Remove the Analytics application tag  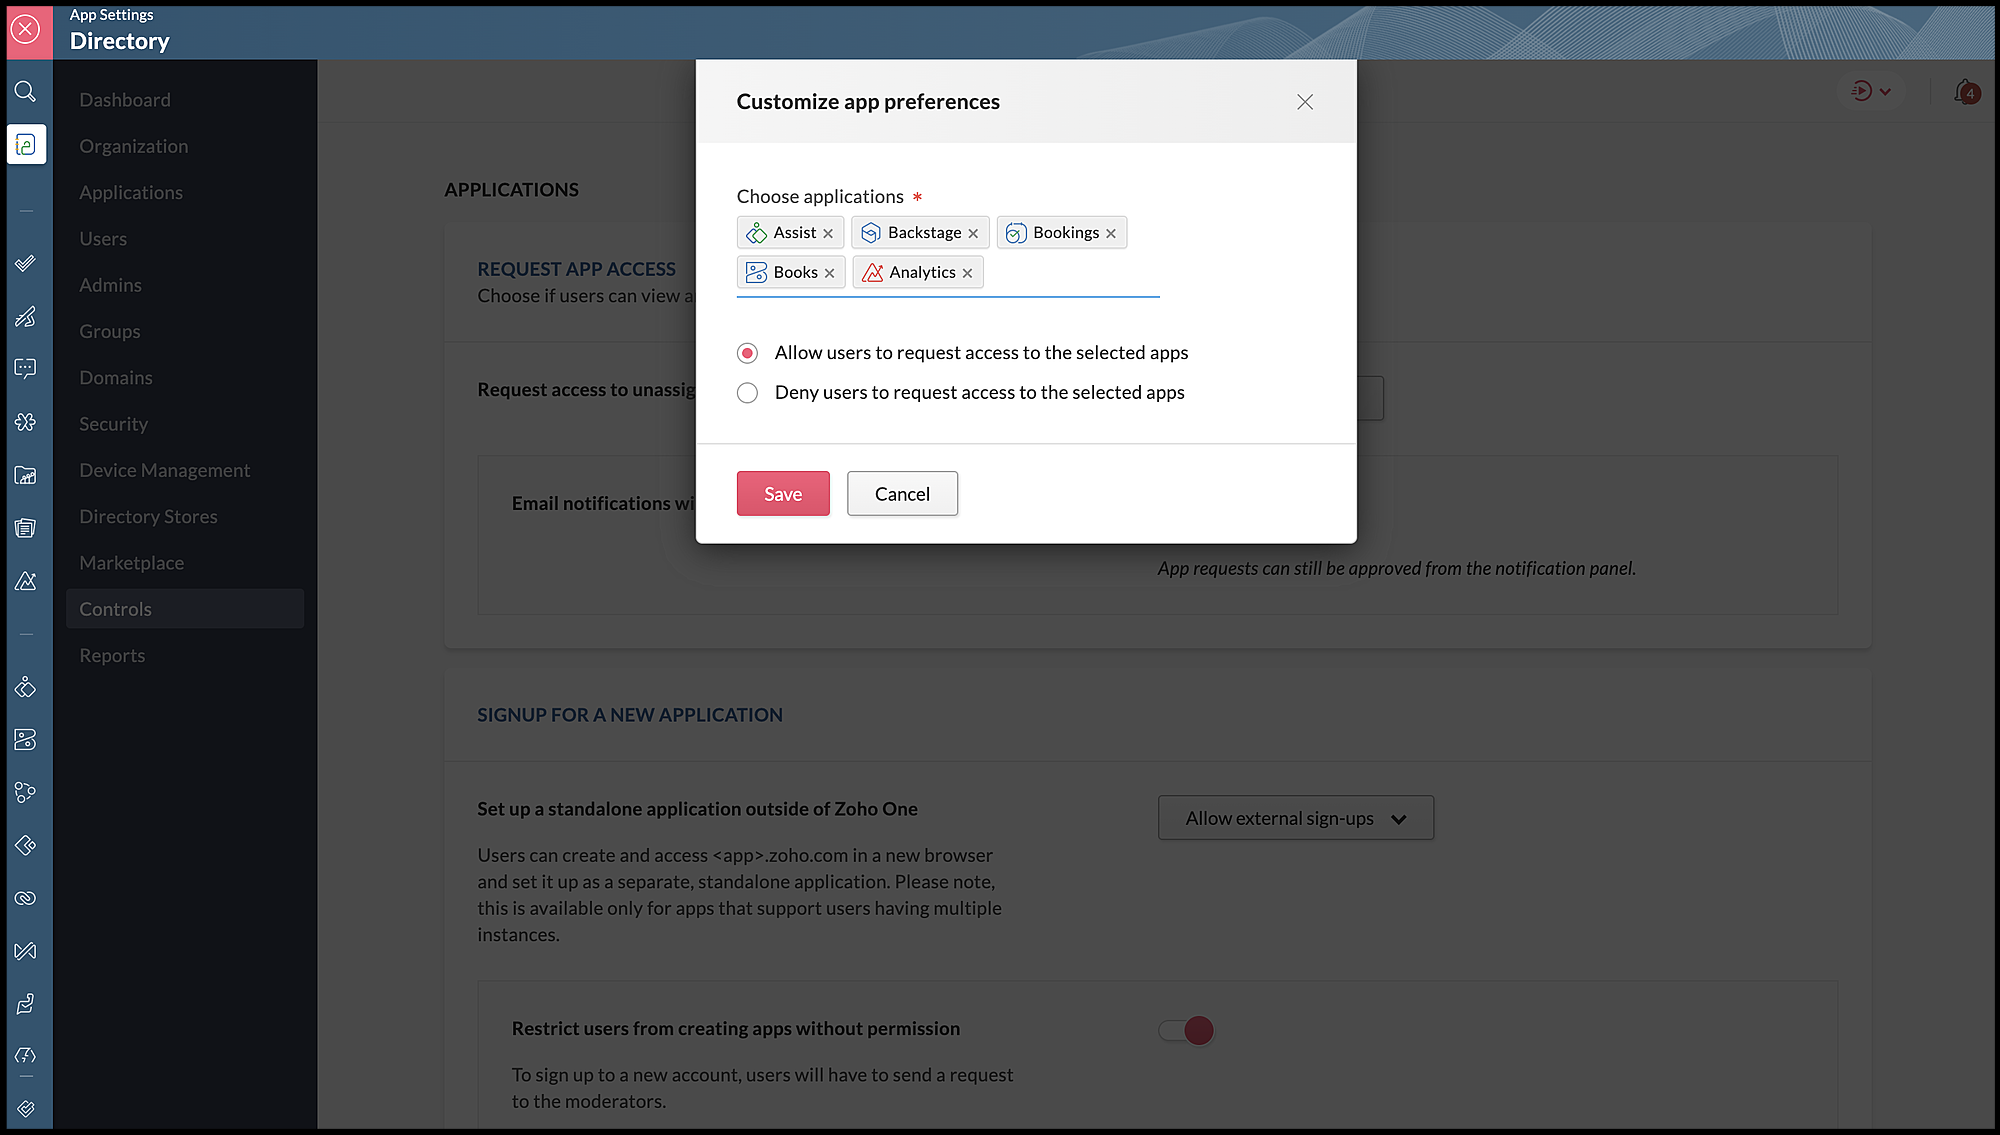[967, 273]
